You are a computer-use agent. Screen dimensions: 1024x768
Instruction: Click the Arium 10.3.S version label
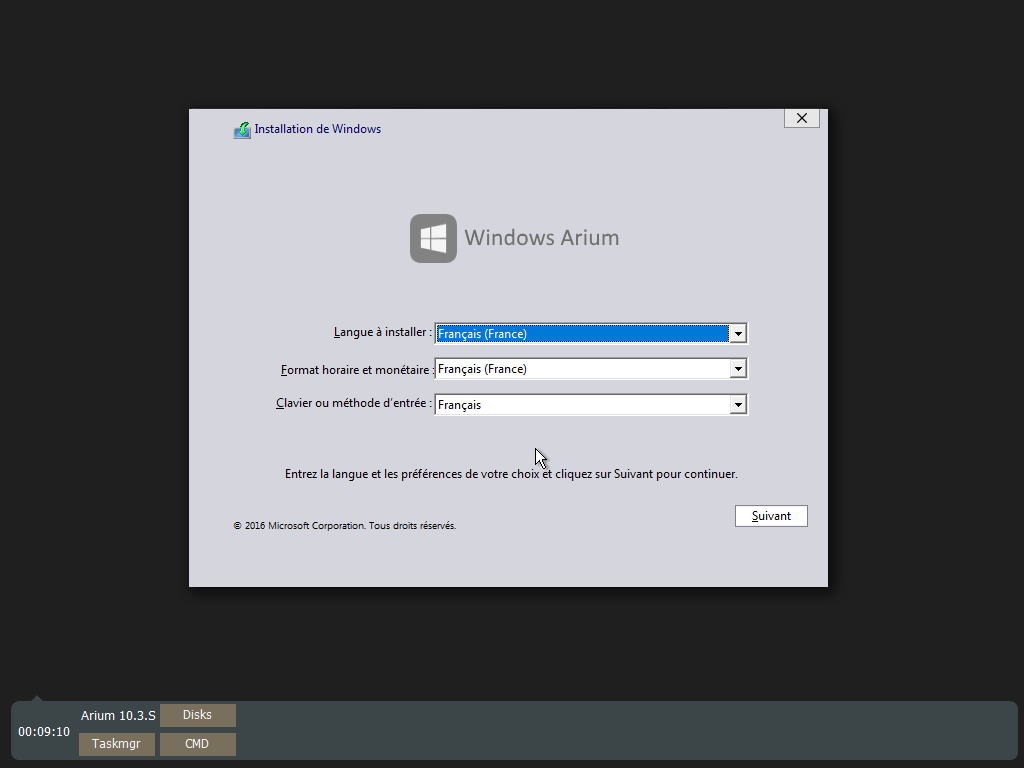pyautogui.click(x=118, y=716)
